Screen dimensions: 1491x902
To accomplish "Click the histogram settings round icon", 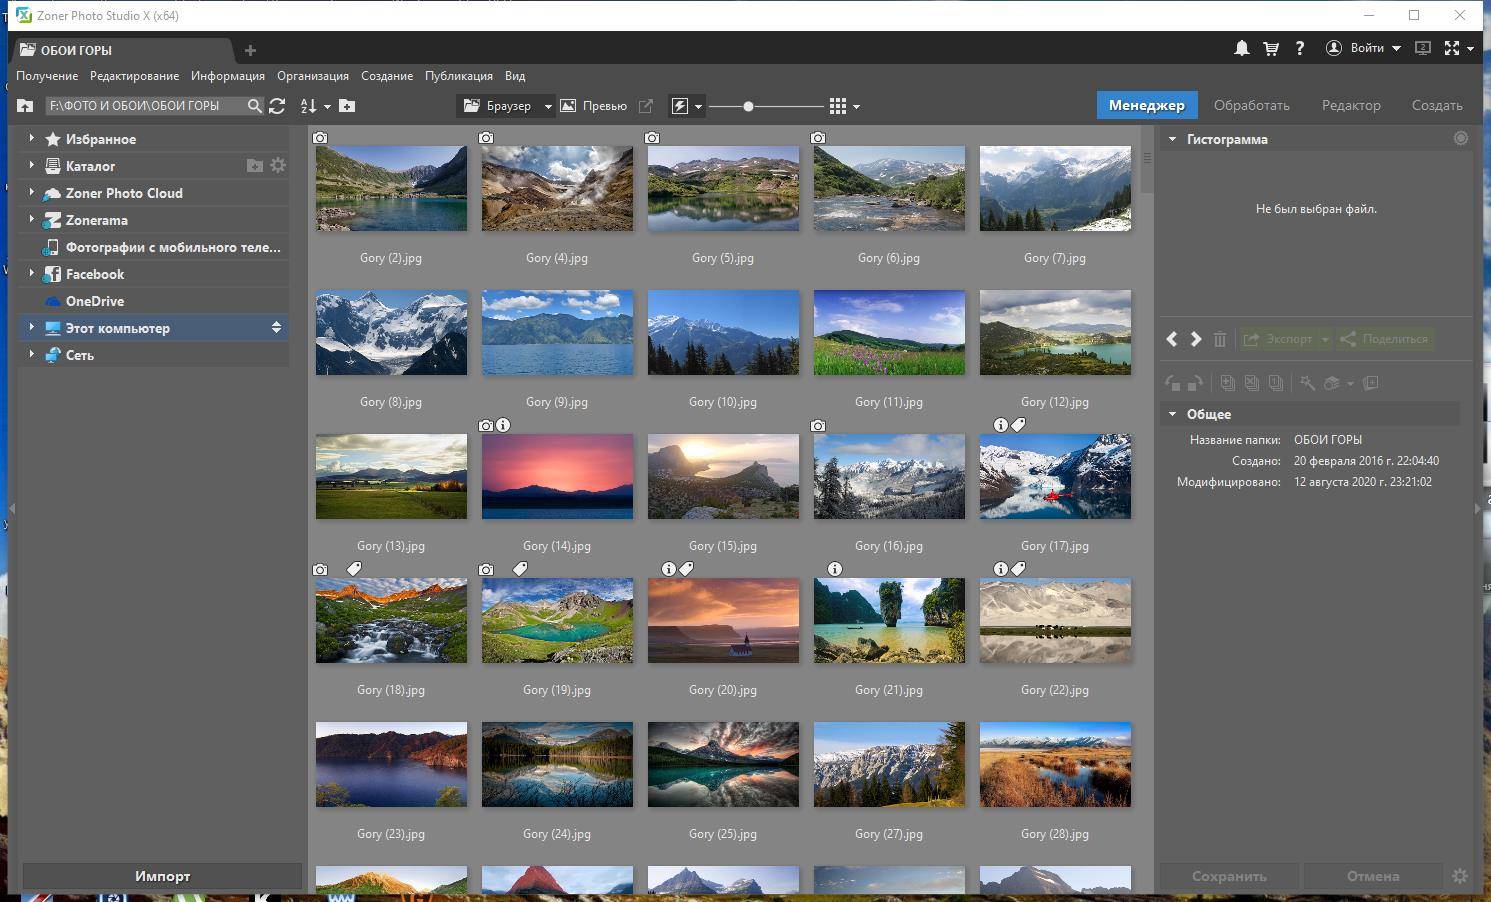I will (x=1461, y=139).
